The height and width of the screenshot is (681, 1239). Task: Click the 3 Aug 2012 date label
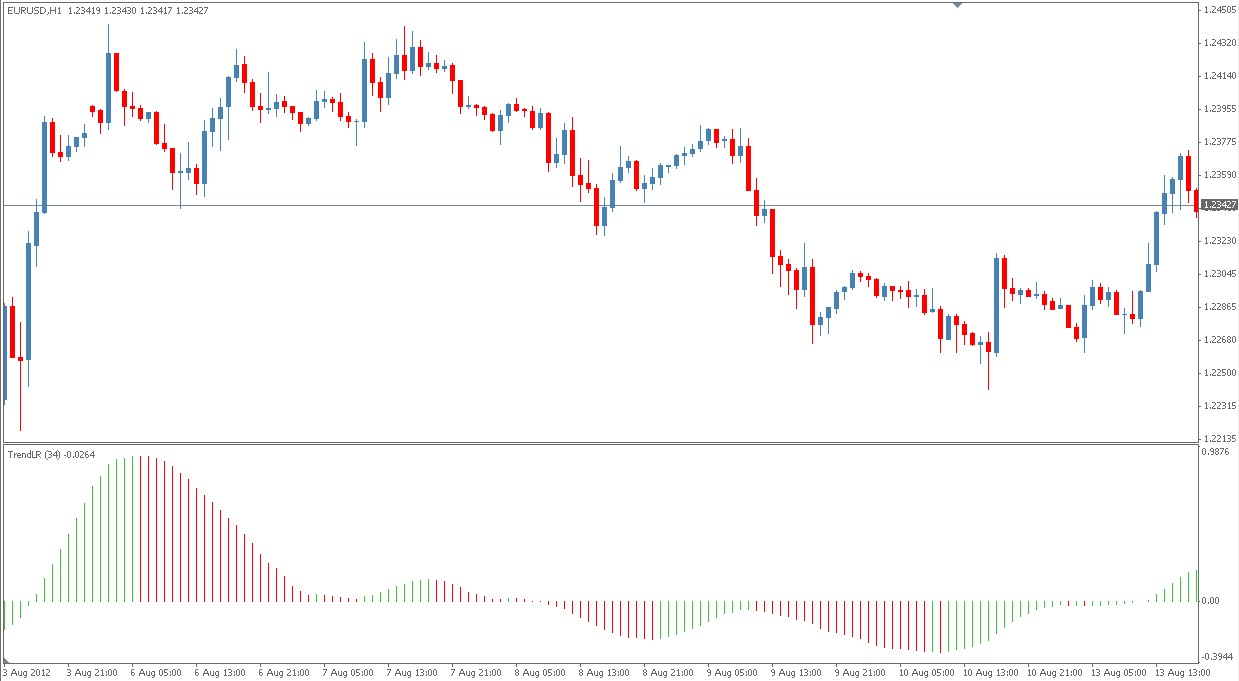point(27,673)
